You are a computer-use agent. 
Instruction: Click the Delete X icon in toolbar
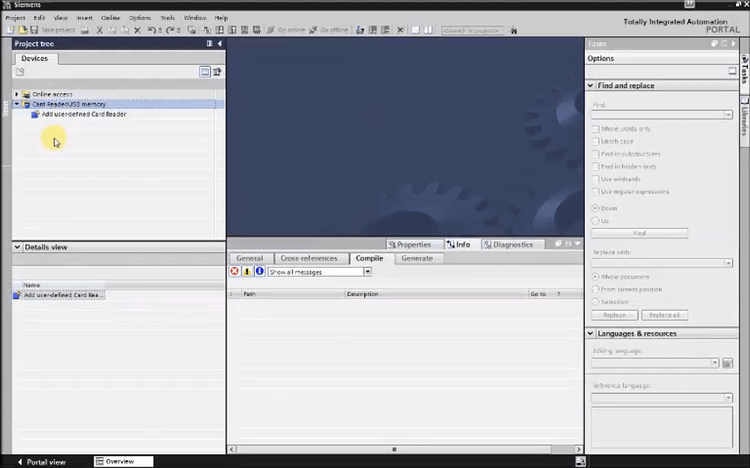pyautogui.click(x=137, y=30)
